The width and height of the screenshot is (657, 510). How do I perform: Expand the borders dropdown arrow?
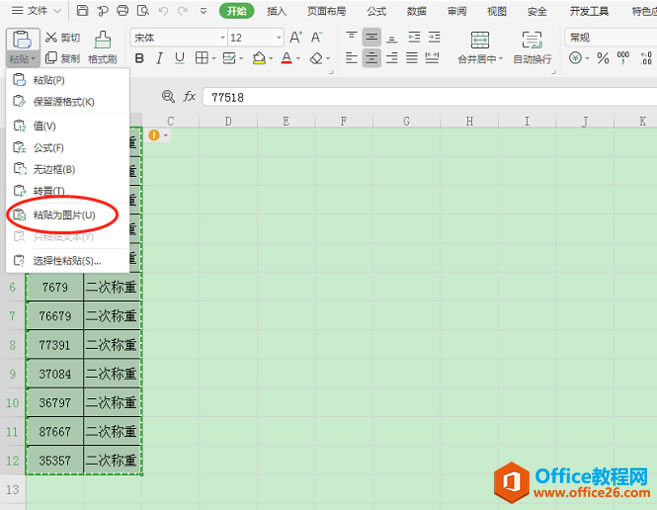click(x=214, y=58)
